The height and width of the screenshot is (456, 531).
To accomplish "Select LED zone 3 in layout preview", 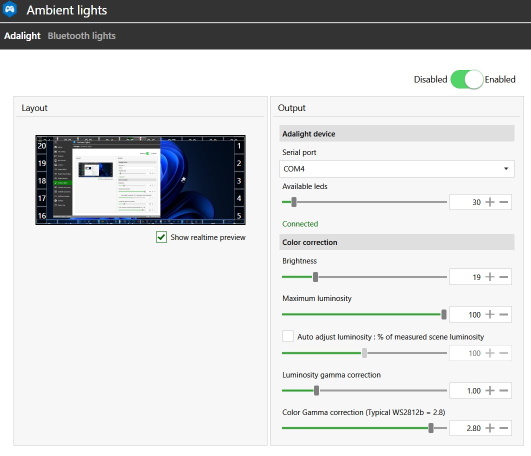I will pos(239,181).
